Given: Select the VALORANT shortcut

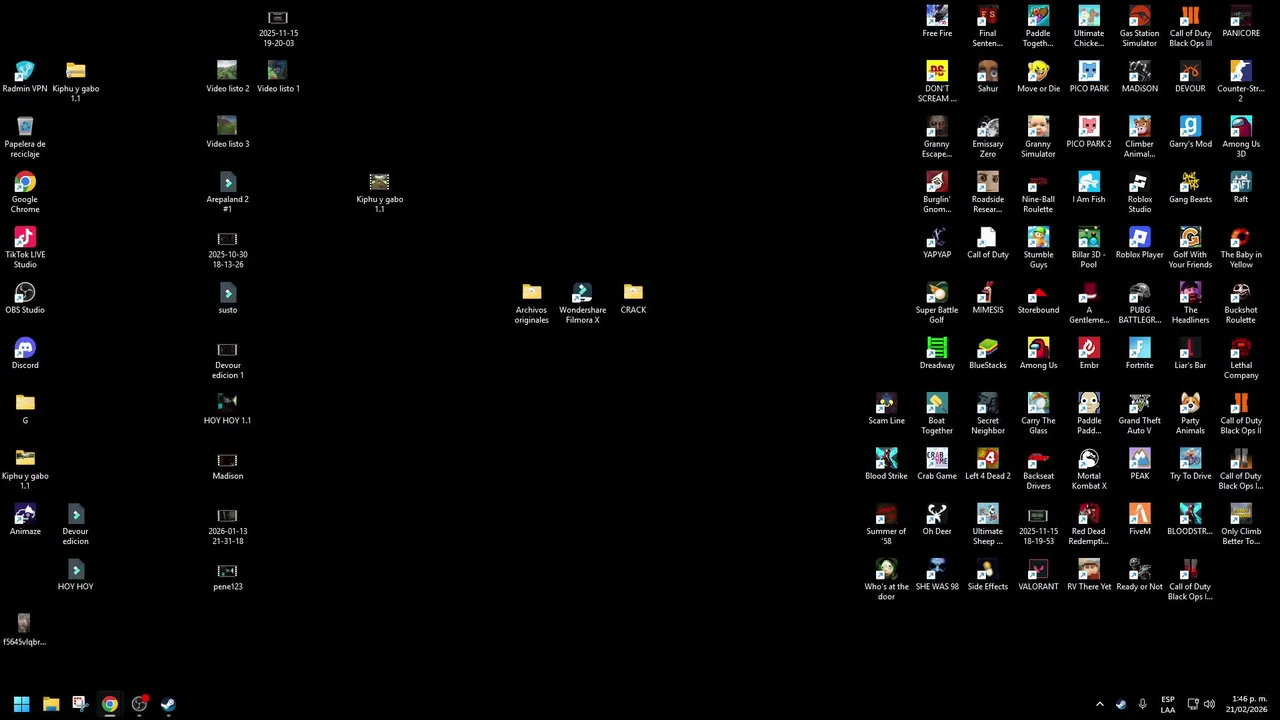Looking at the screenshot, I should (x=1038, y=574).
